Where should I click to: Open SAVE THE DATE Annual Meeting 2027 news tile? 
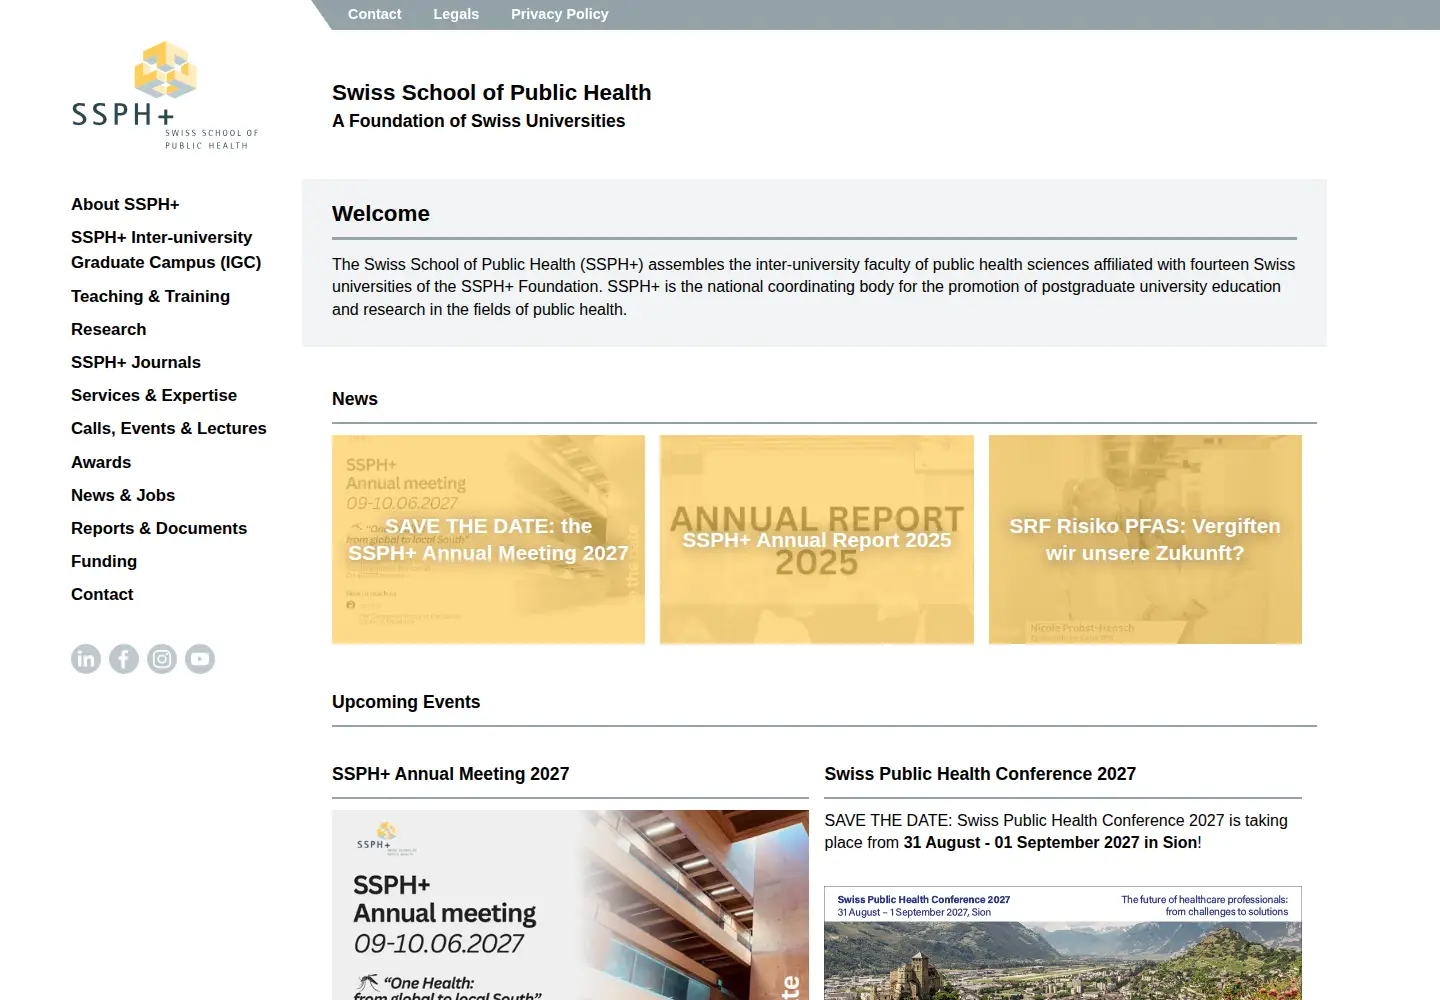[488, 539]
